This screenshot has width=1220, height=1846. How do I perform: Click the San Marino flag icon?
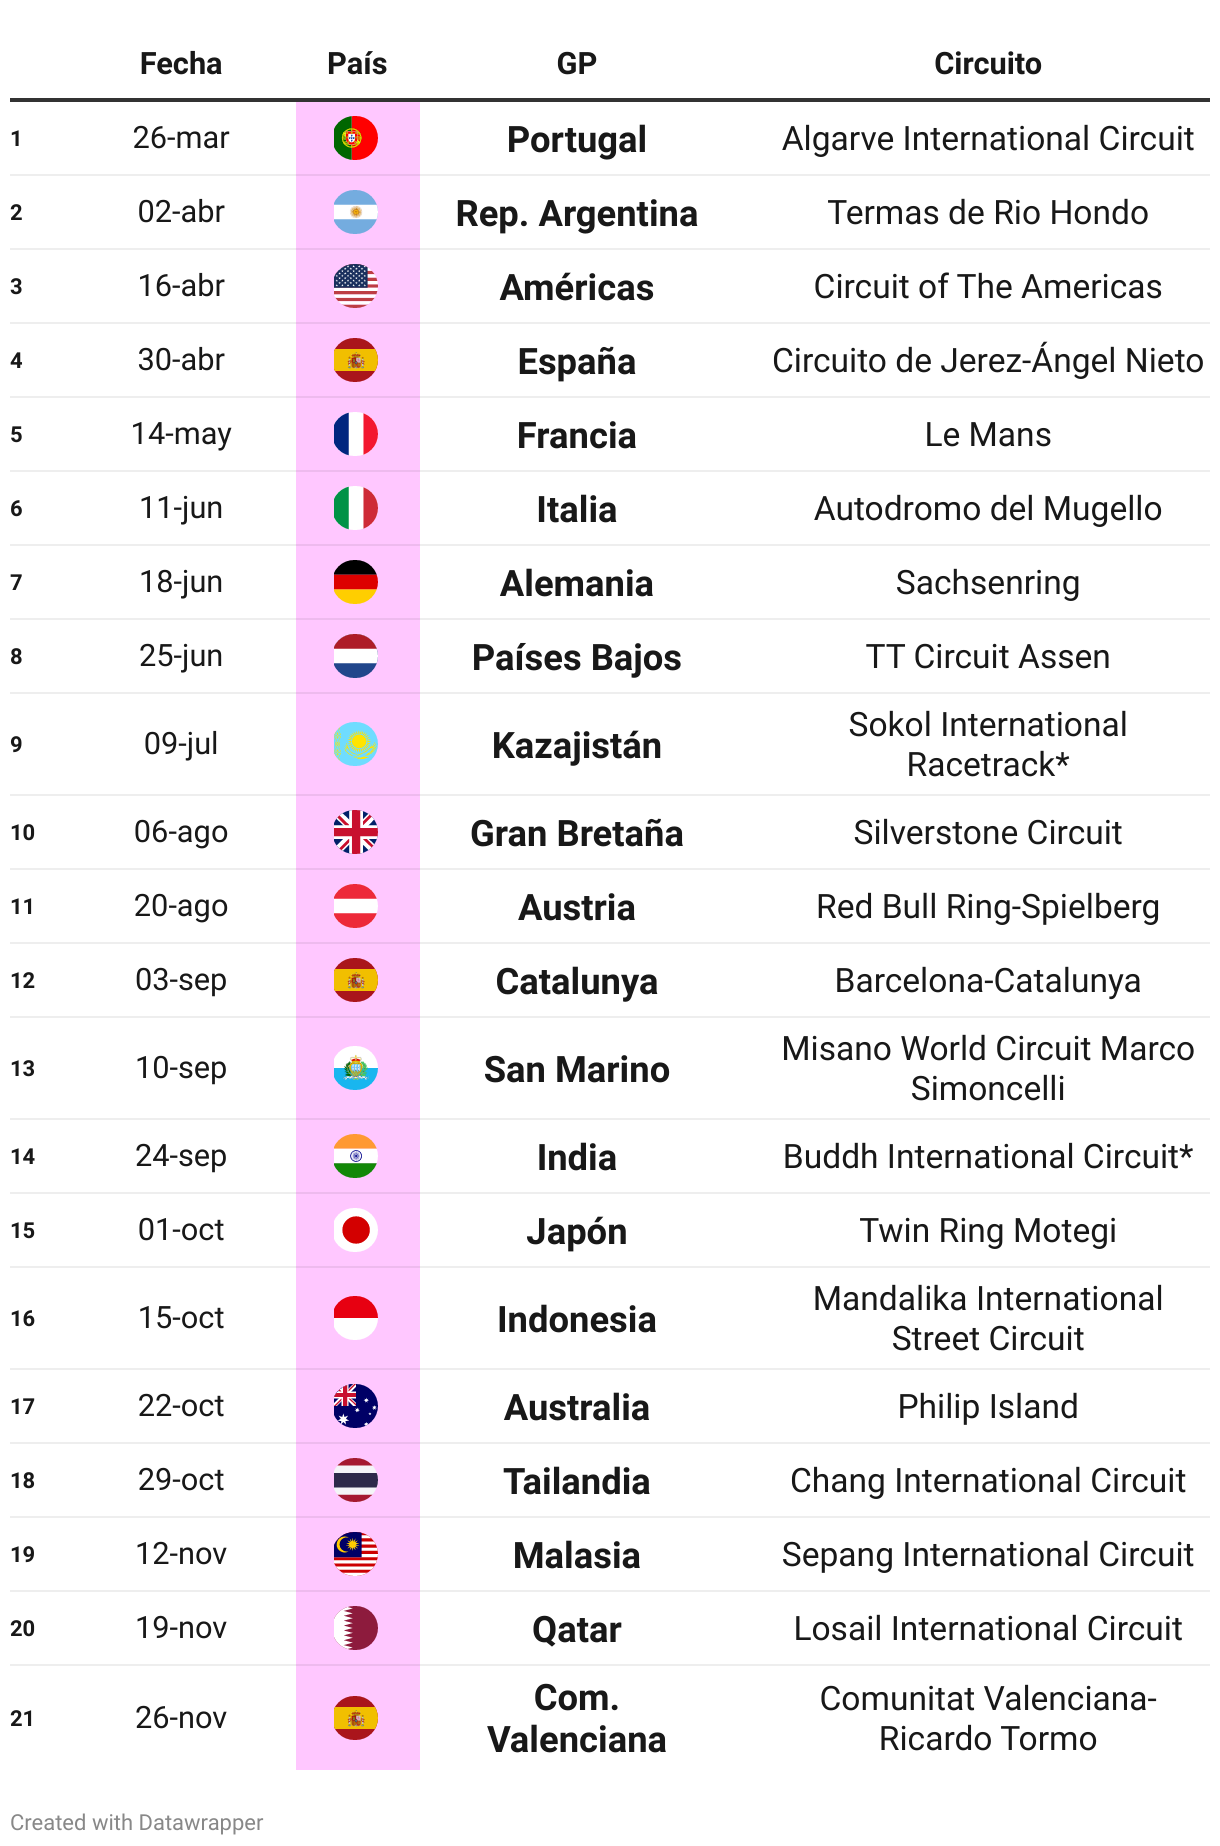click(355, 1068)
